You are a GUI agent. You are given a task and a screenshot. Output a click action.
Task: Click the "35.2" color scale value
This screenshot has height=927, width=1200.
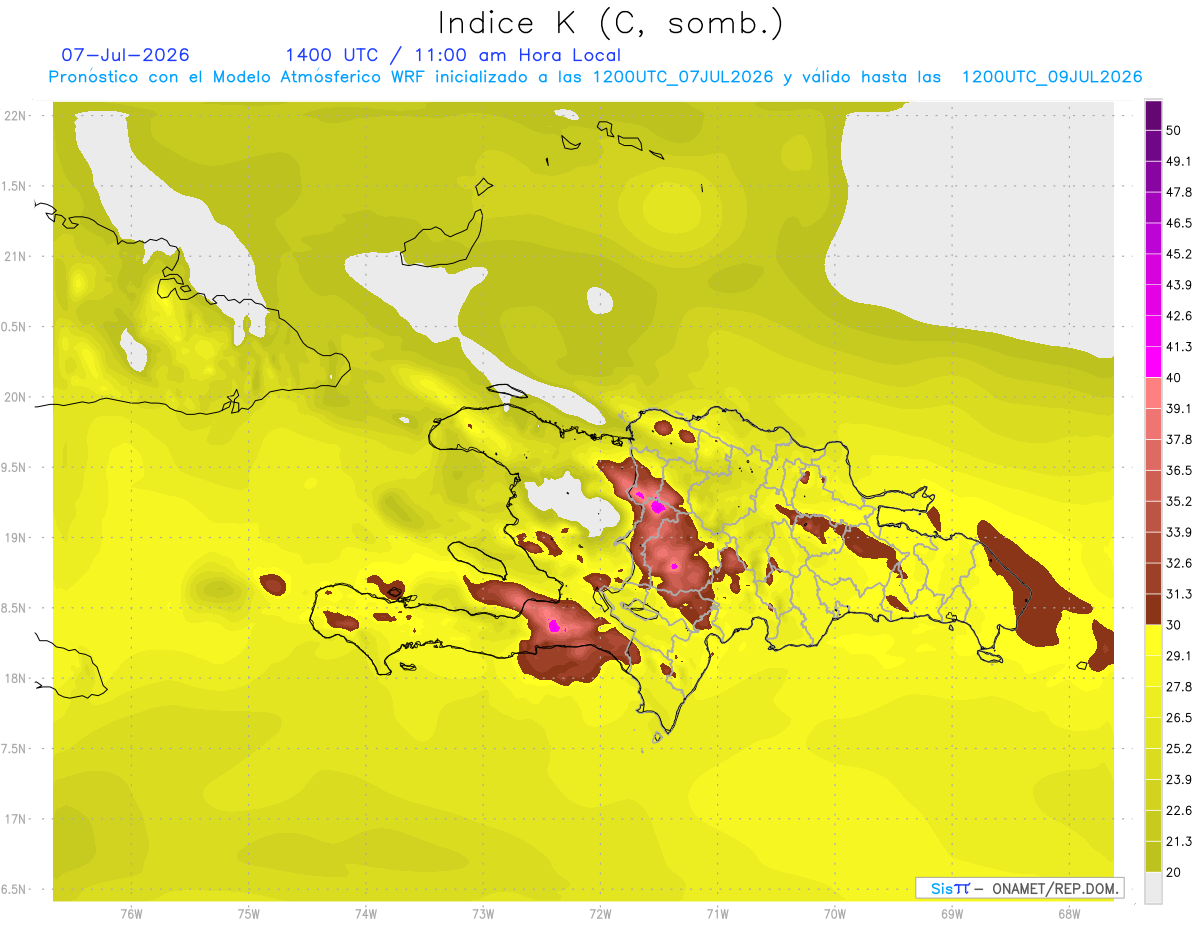1179,501
